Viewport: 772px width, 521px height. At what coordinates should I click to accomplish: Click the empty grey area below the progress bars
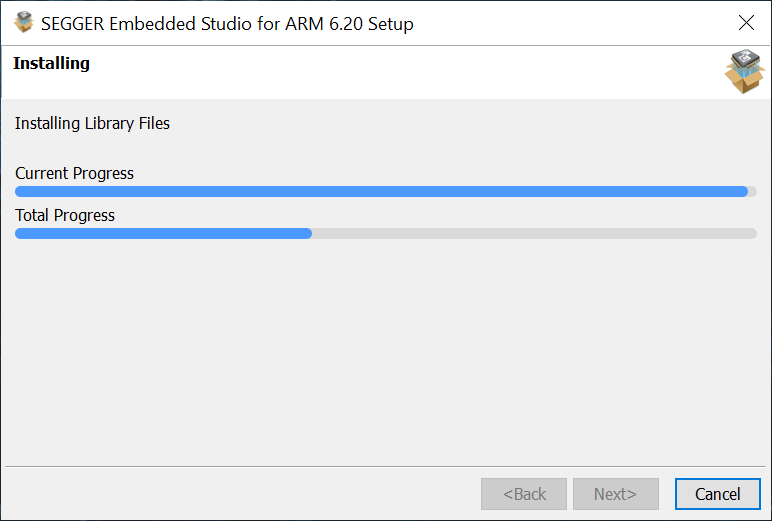click(x=386, y=350)
